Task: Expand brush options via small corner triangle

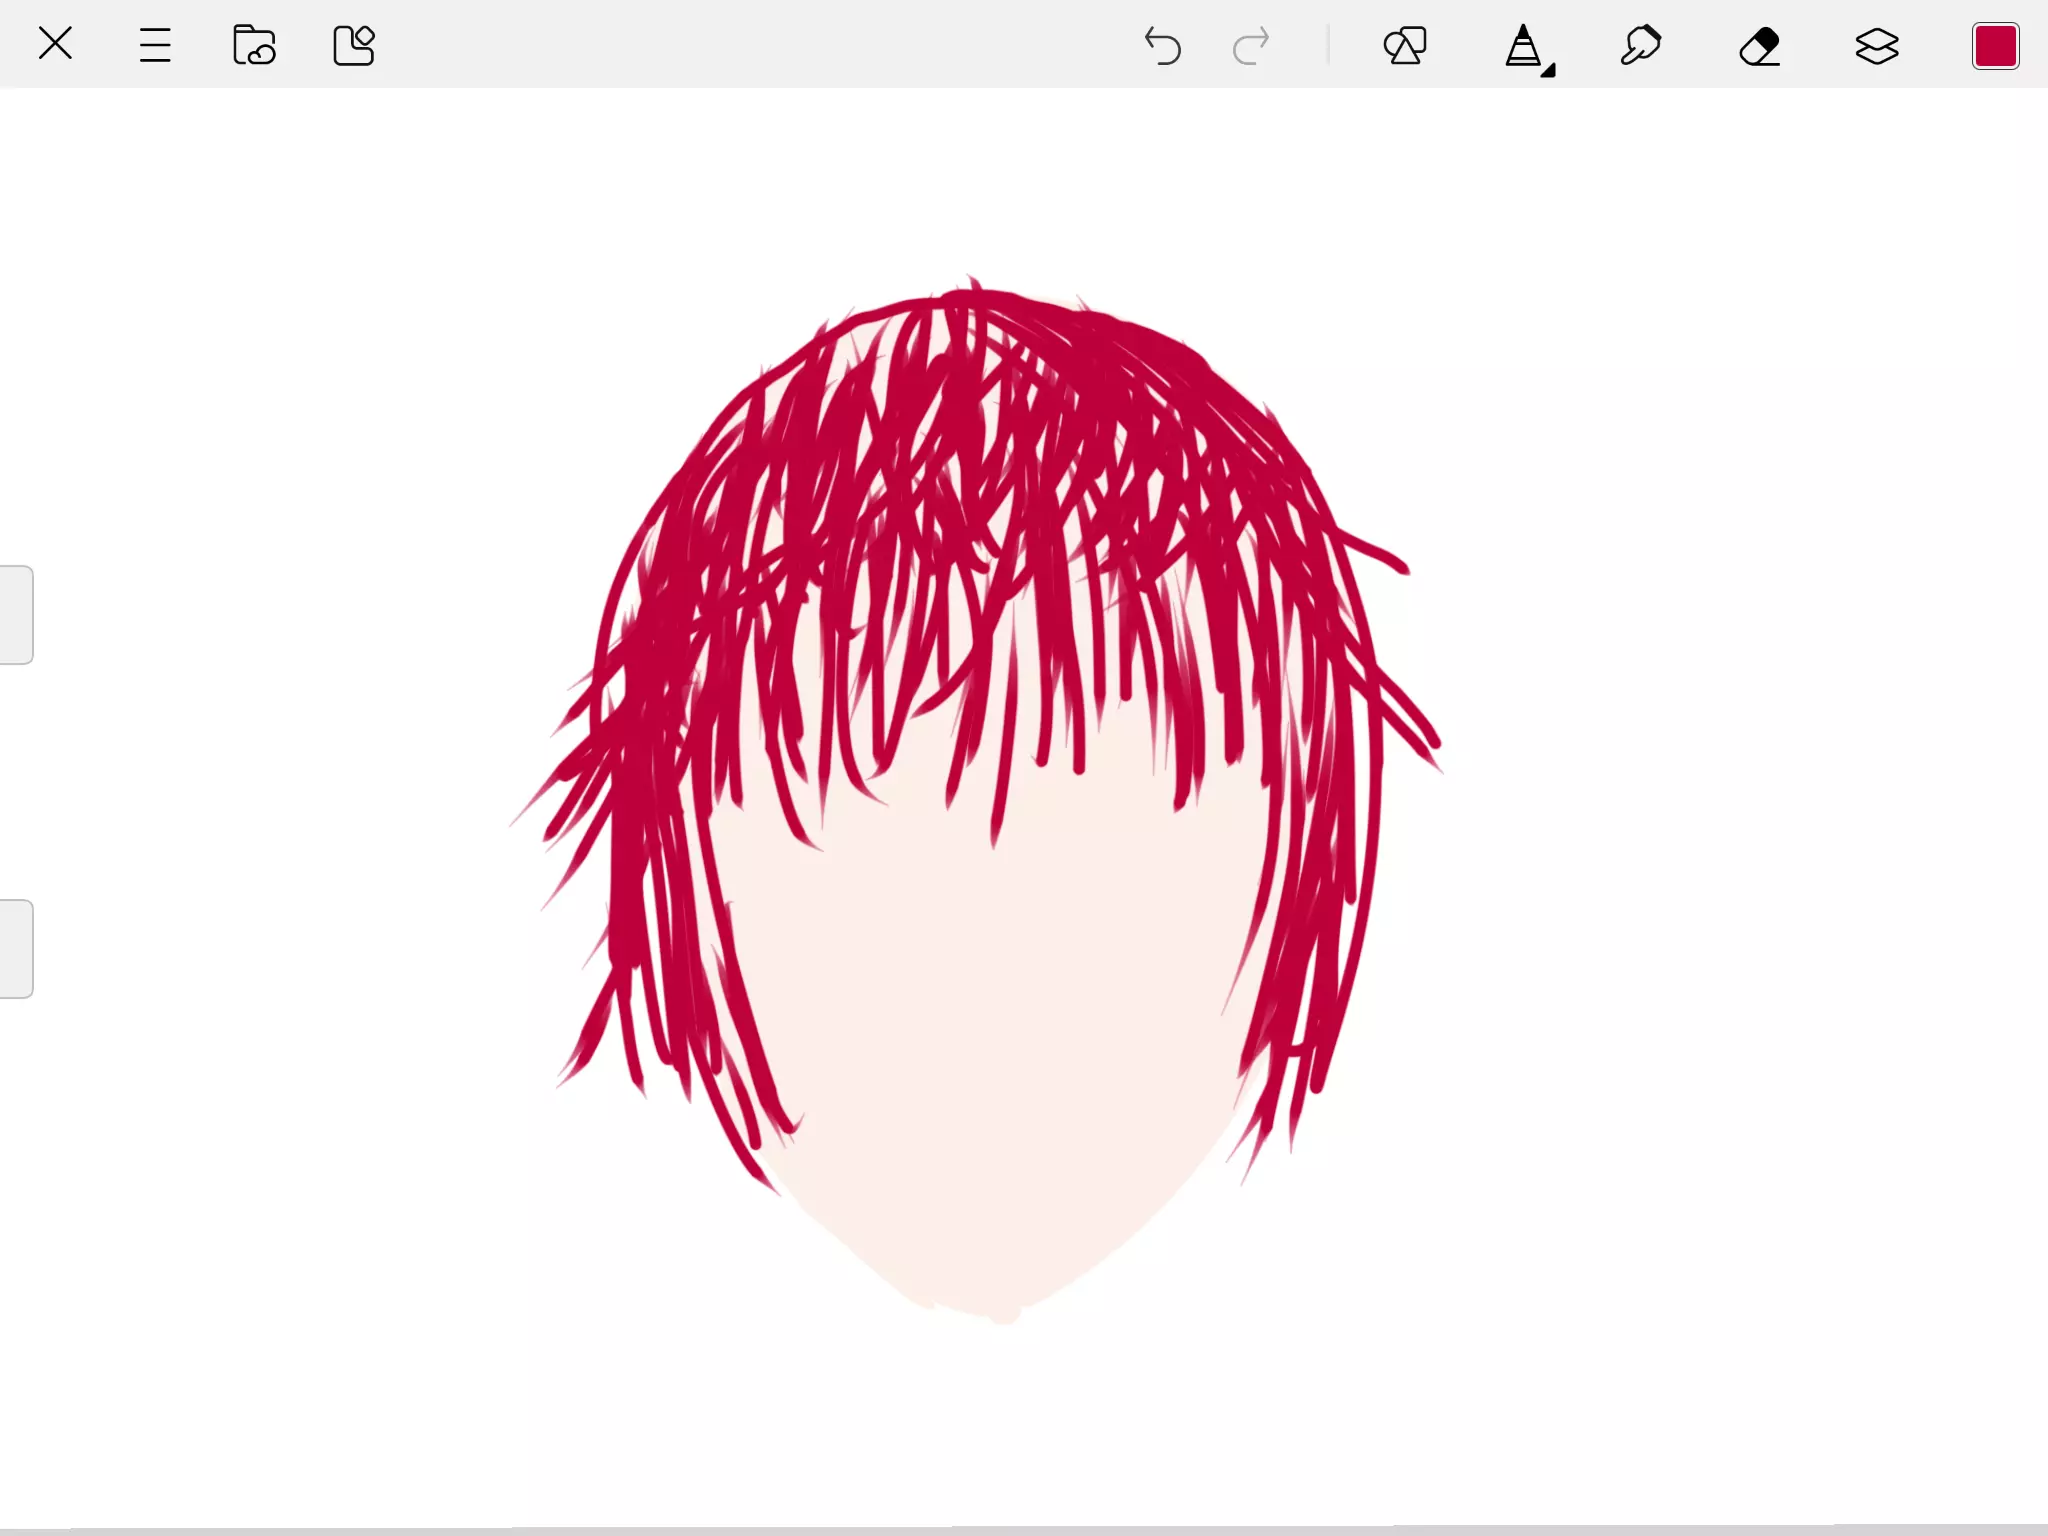Action: coord(1549,71)
